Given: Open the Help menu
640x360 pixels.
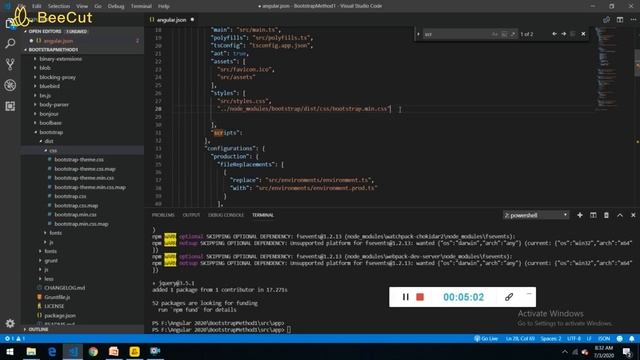Looking at the screenshot, I should coord(164,6).
